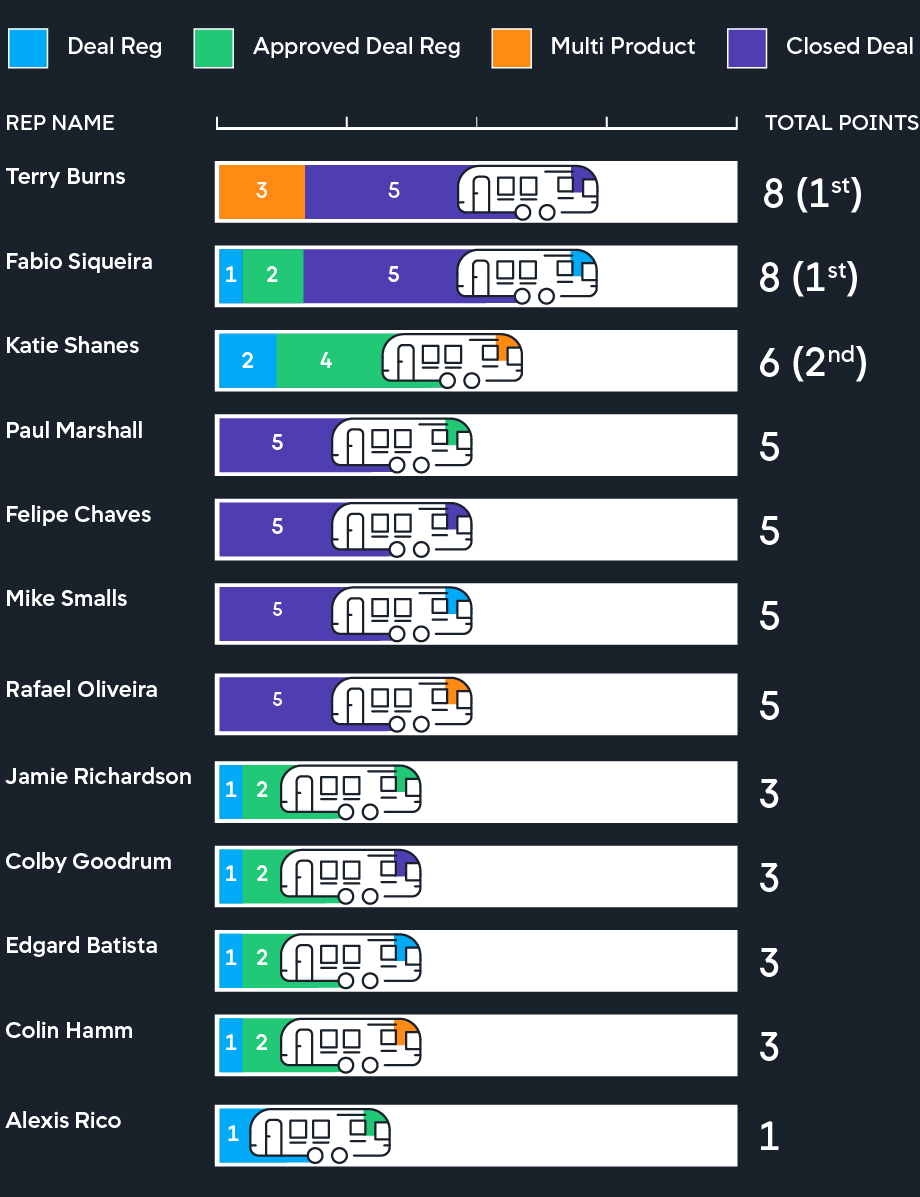Screen dimensions: 920x1197
Task: Click Felipe Chaves' total points value
Action: click(769, 531)
